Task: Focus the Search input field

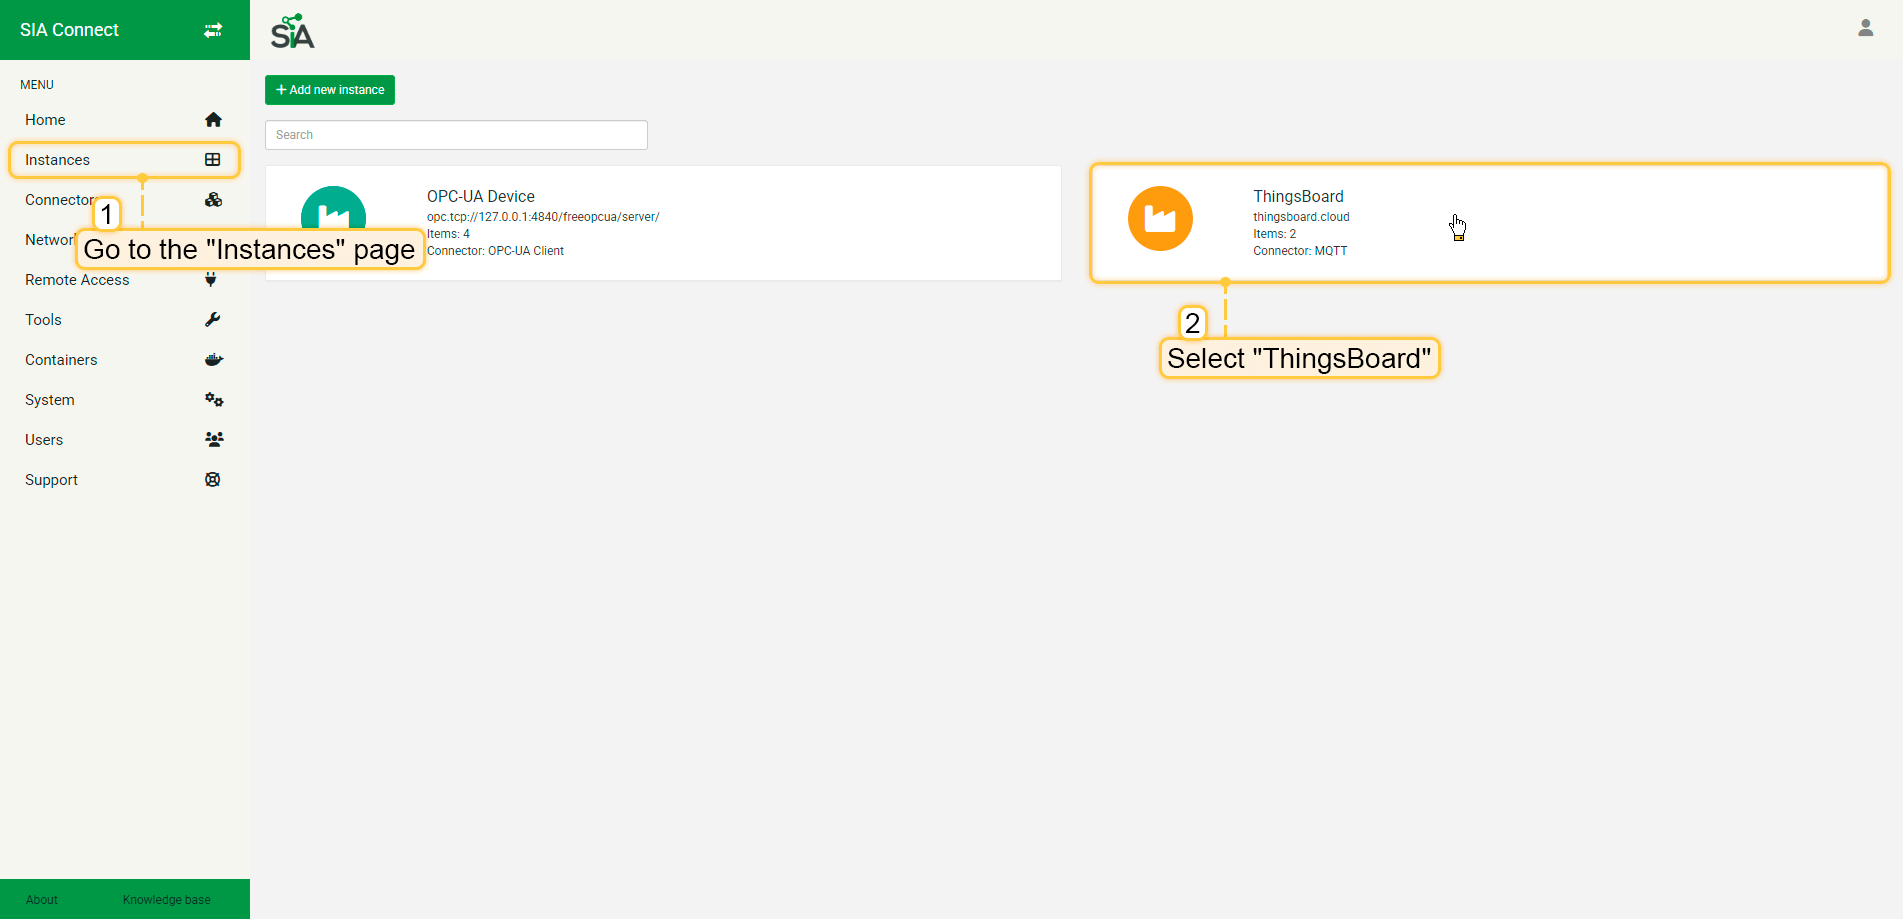Action: click(x=456, y=135)
